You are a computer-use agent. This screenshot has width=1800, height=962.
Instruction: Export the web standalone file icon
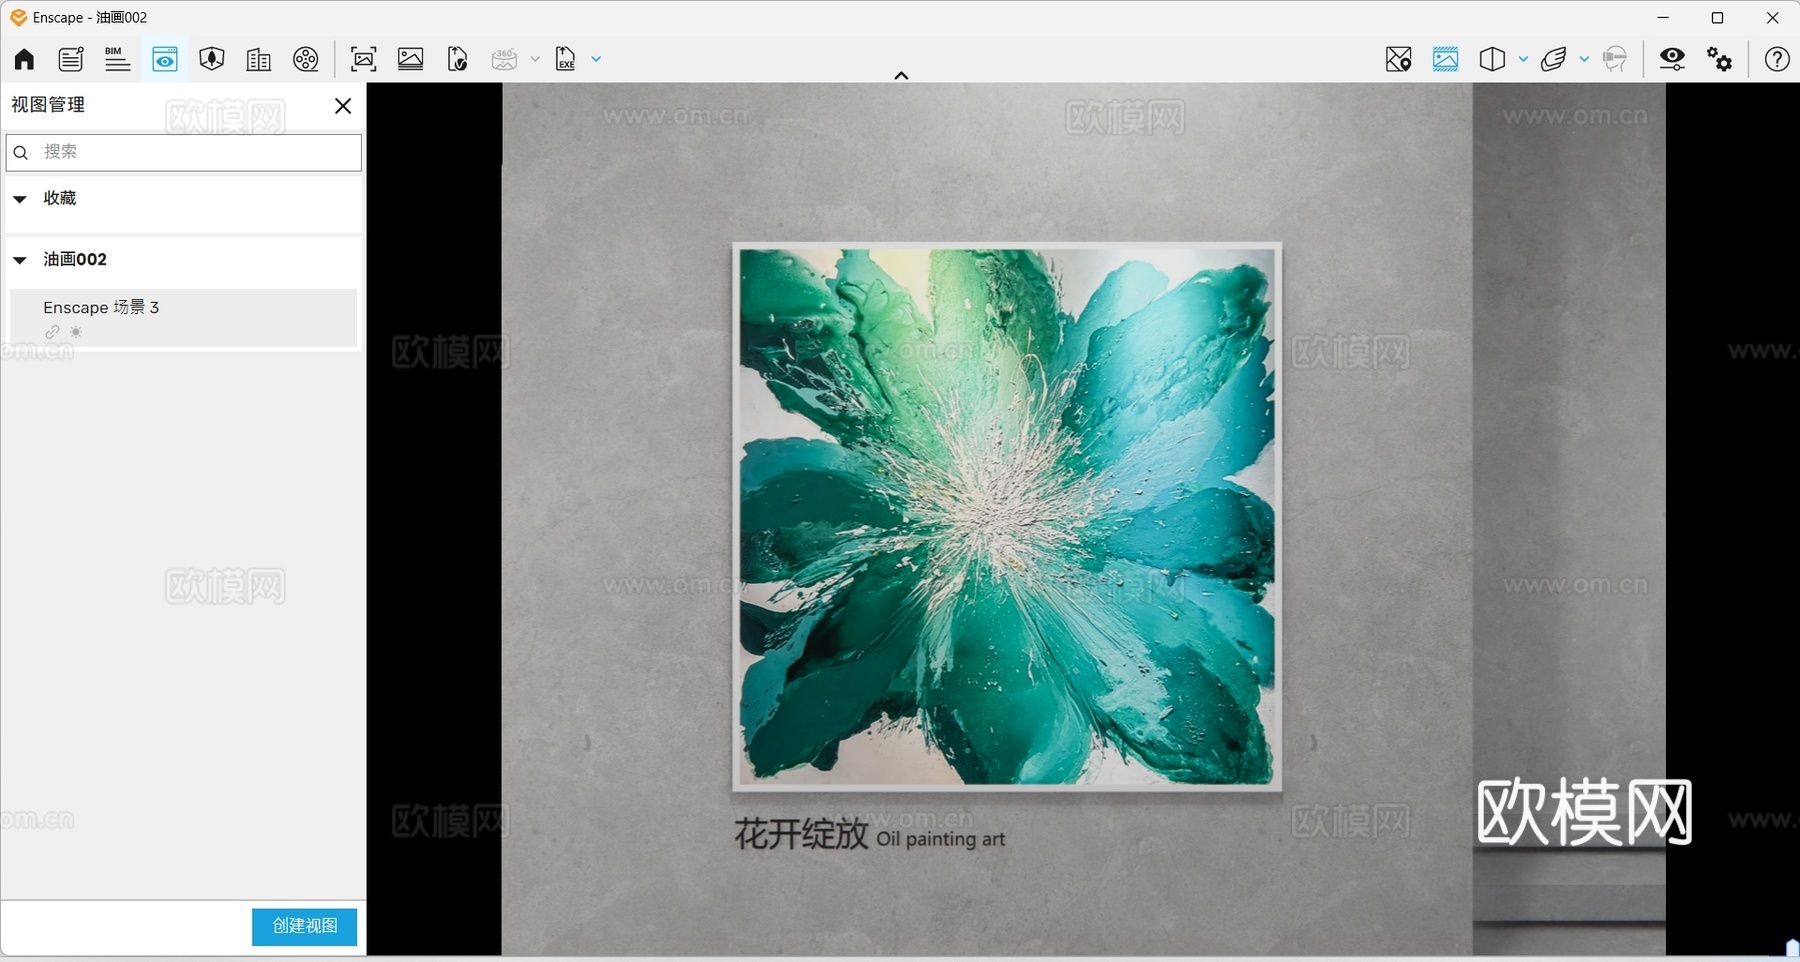[x=458, y=59]
